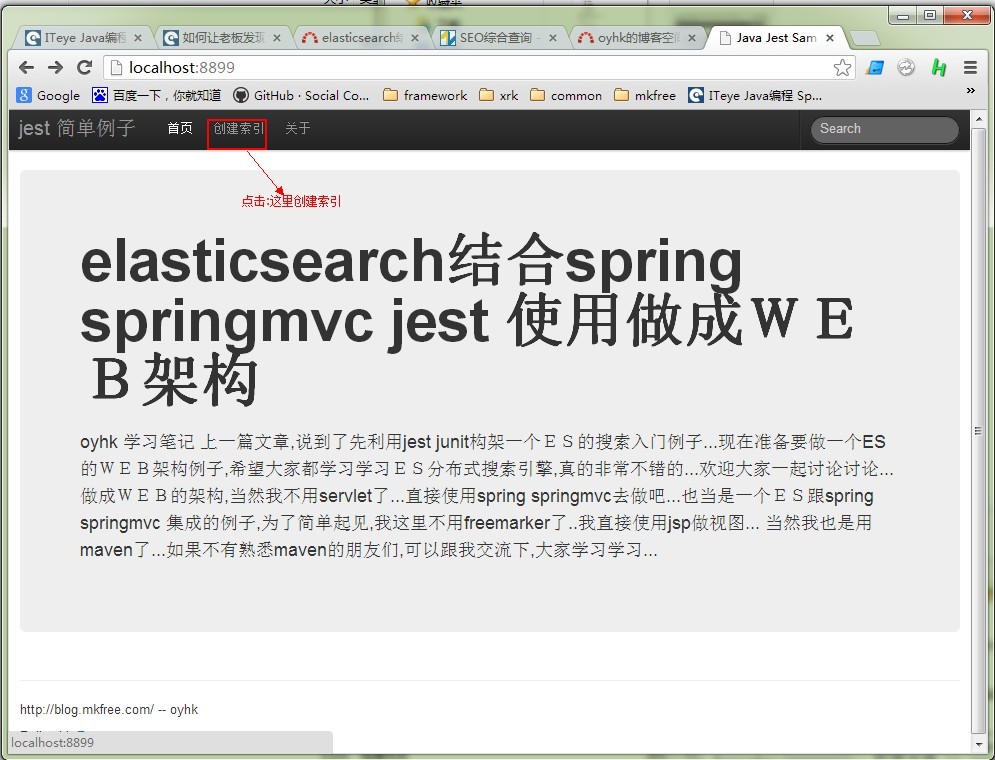
Task: Click the blue extension icon beside the star
Action: [875, 67]
